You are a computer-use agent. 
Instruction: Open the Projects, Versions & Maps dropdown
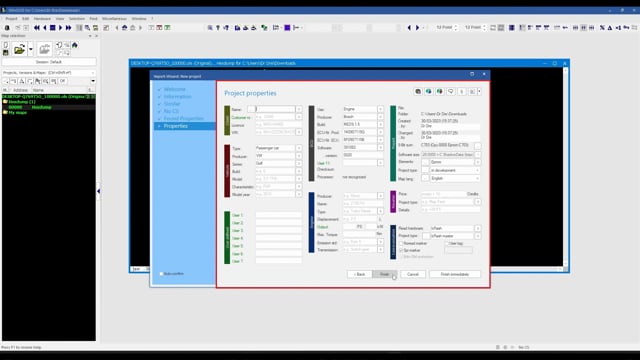(x=49, y=73)
